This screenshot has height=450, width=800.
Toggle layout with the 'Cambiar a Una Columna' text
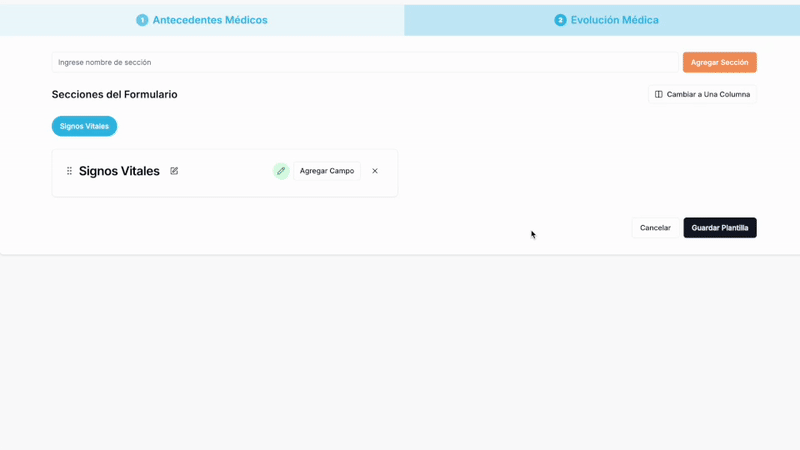tap(708, 95)
